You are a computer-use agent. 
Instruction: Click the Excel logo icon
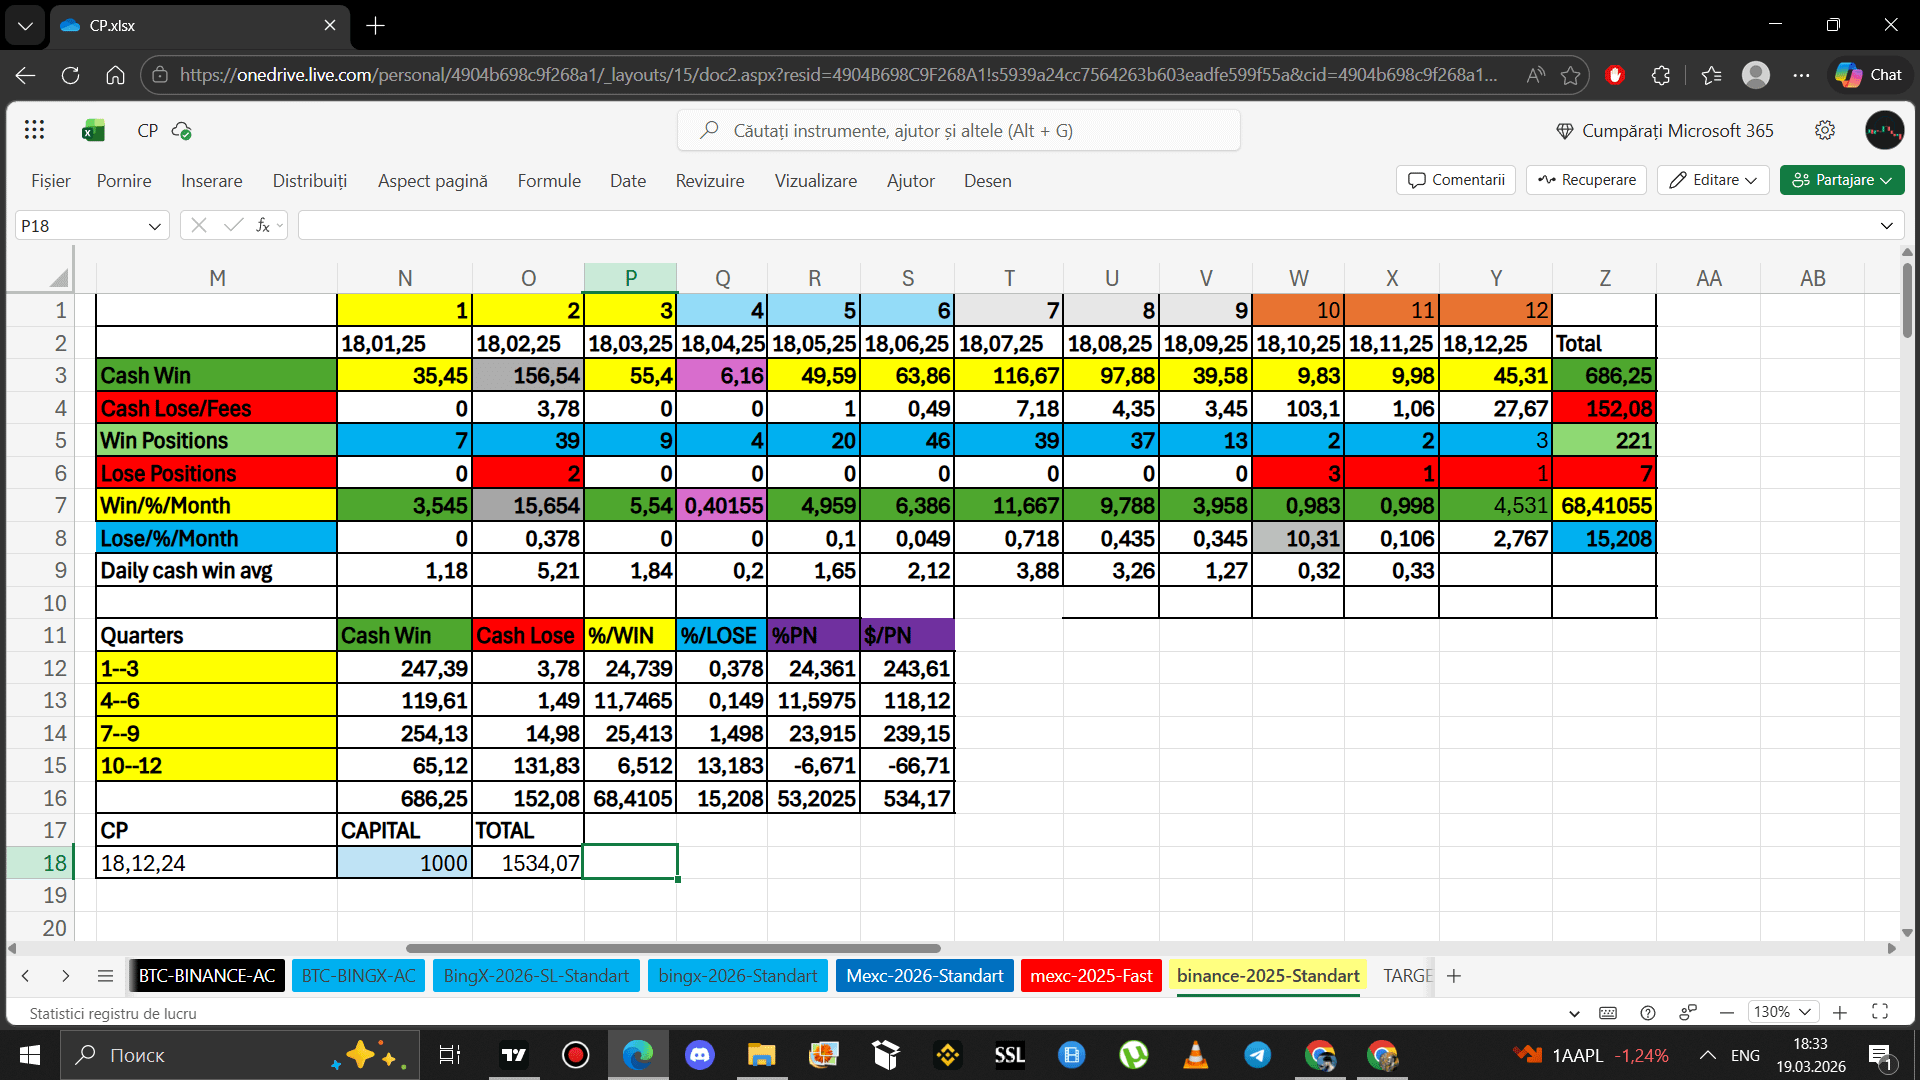tap(93, 131)
